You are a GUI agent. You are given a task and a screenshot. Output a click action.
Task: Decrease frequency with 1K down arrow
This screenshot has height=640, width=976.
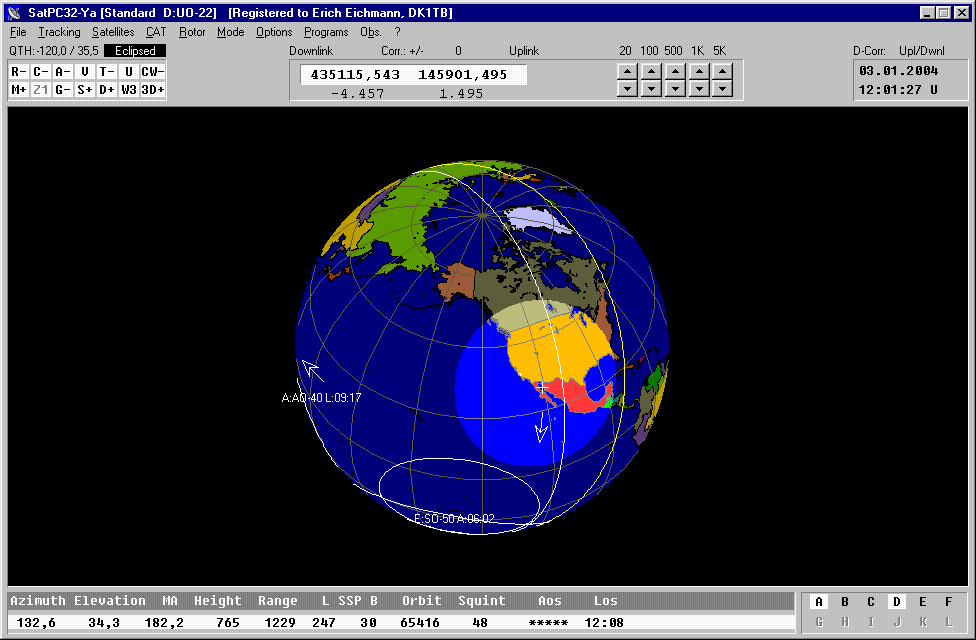[x=699, y=89]
